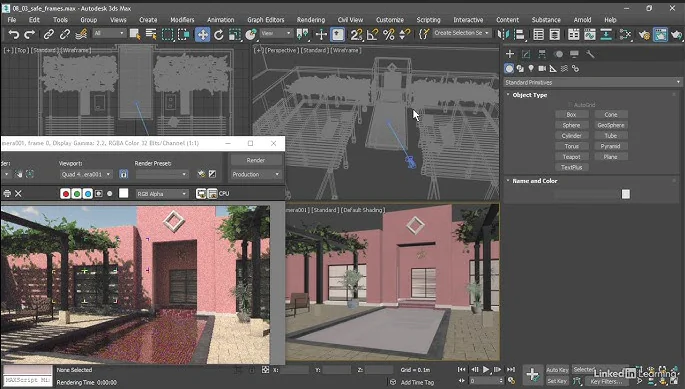
Task: Enable the AutoGrid checkbox
Action: (x=571, y=105)
